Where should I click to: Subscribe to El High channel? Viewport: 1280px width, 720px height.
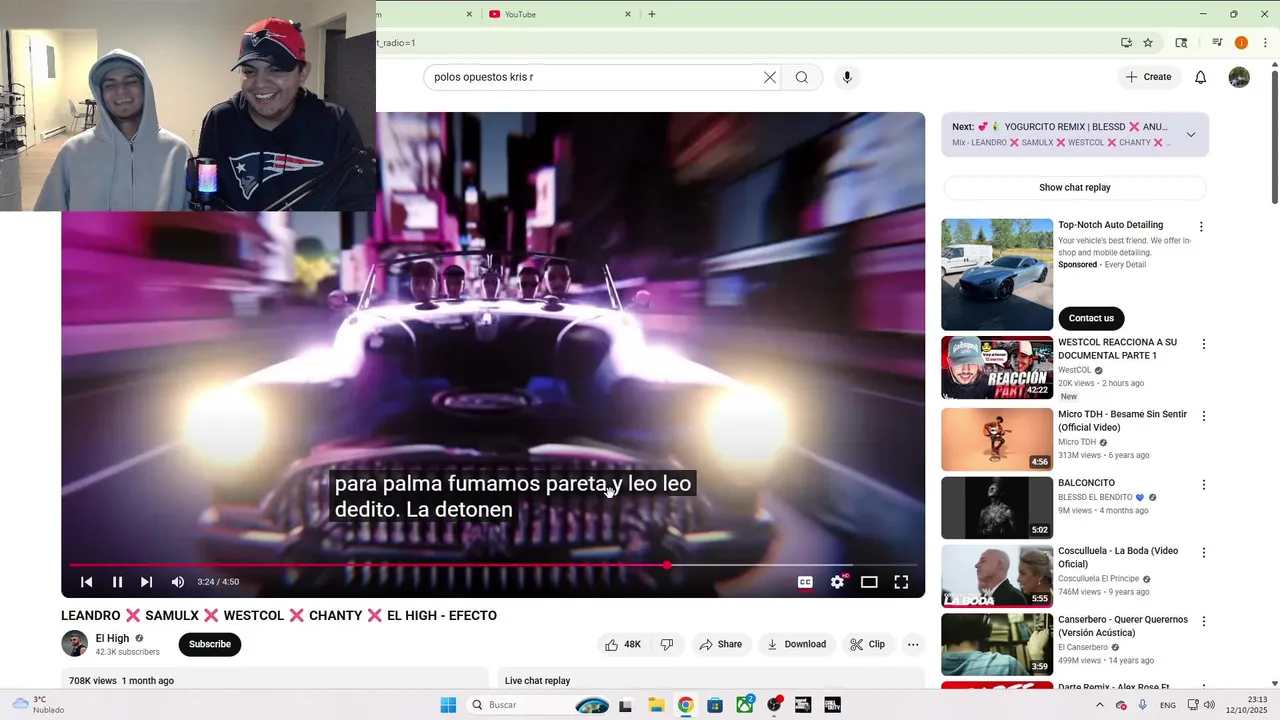point(210,644)
